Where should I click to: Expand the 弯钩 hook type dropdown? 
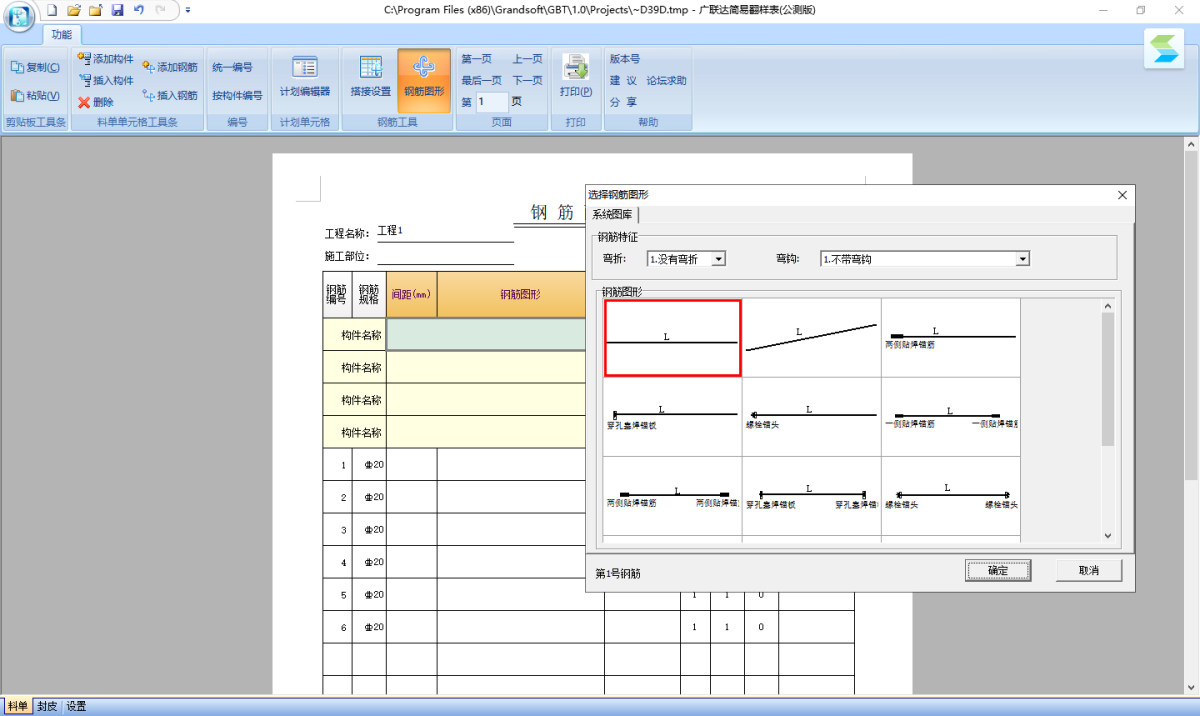coord(1022,259)
